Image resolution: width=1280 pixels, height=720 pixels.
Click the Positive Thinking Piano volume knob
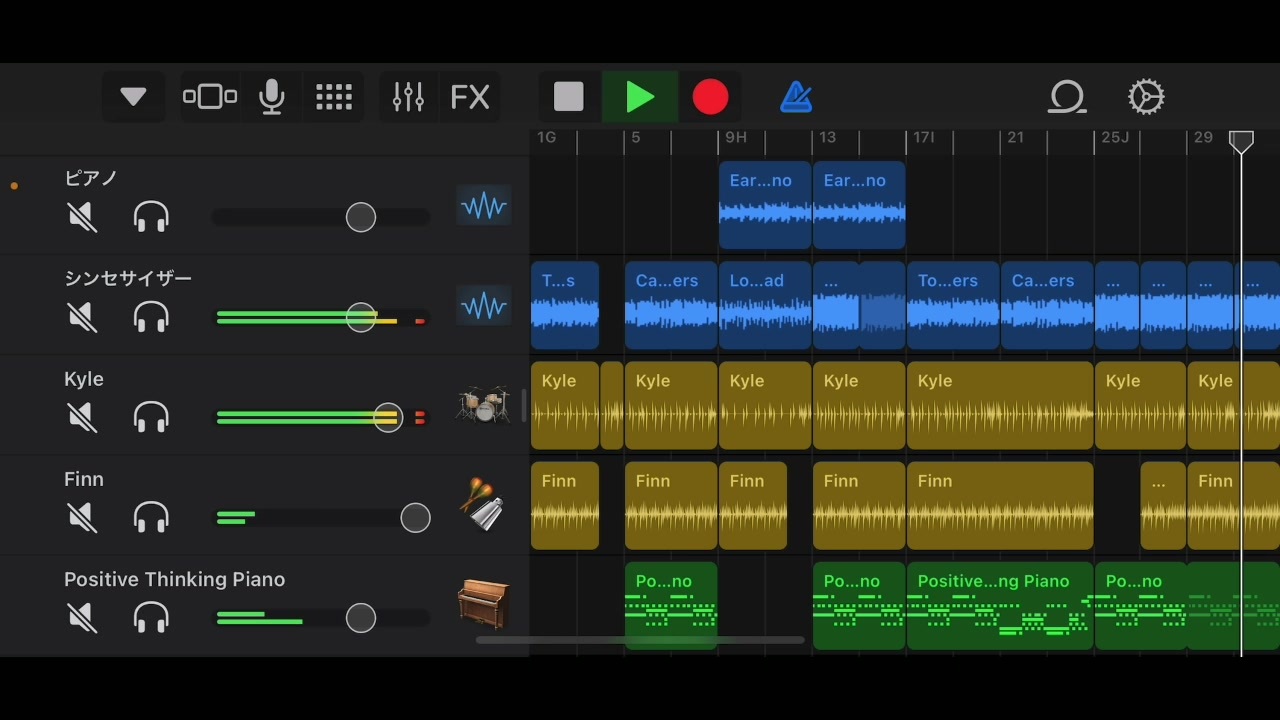click(x=361, y=618)
